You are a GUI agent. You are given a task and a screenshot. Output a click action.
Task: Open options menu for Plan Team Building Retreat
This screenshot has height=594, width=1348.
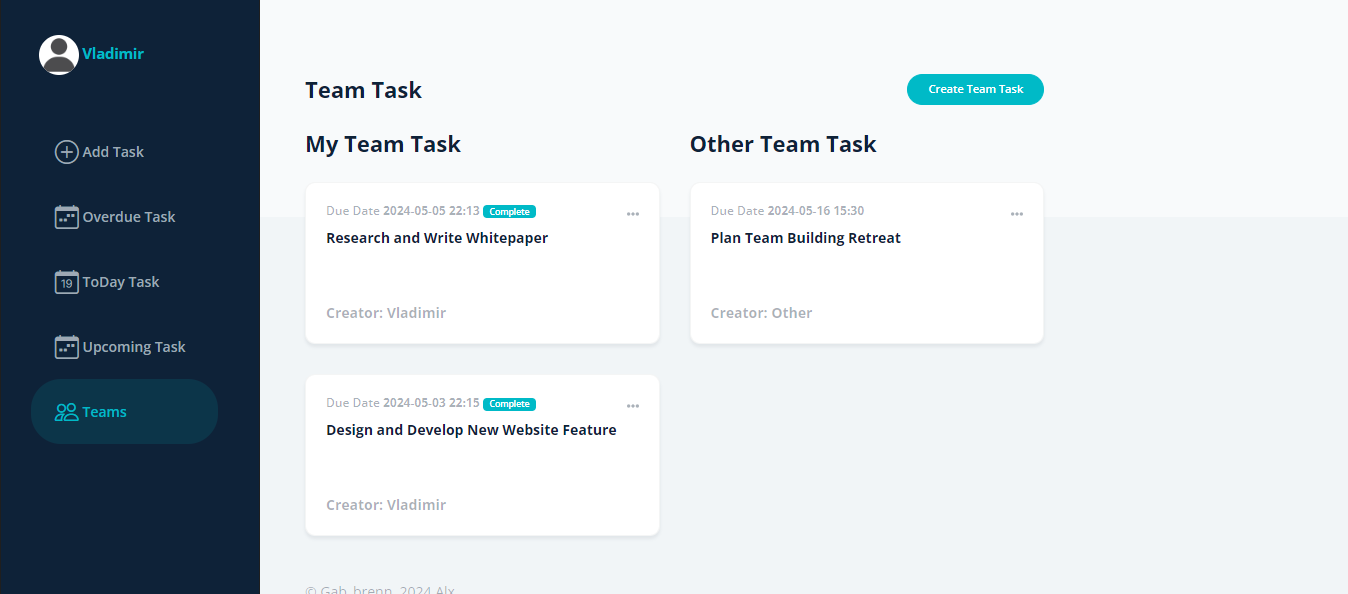(1016, 214)
